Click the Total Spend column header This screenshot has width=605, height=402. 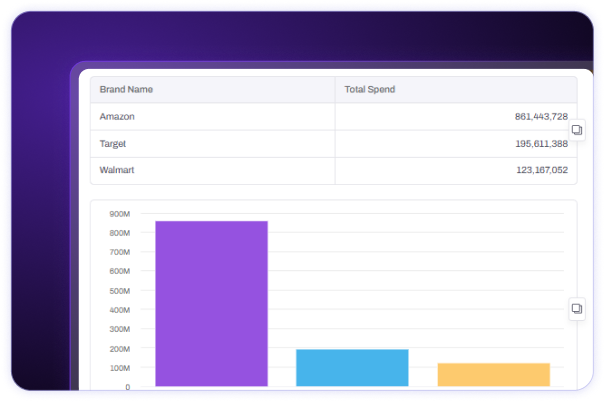pyautogui.click(x=369, y=90)
